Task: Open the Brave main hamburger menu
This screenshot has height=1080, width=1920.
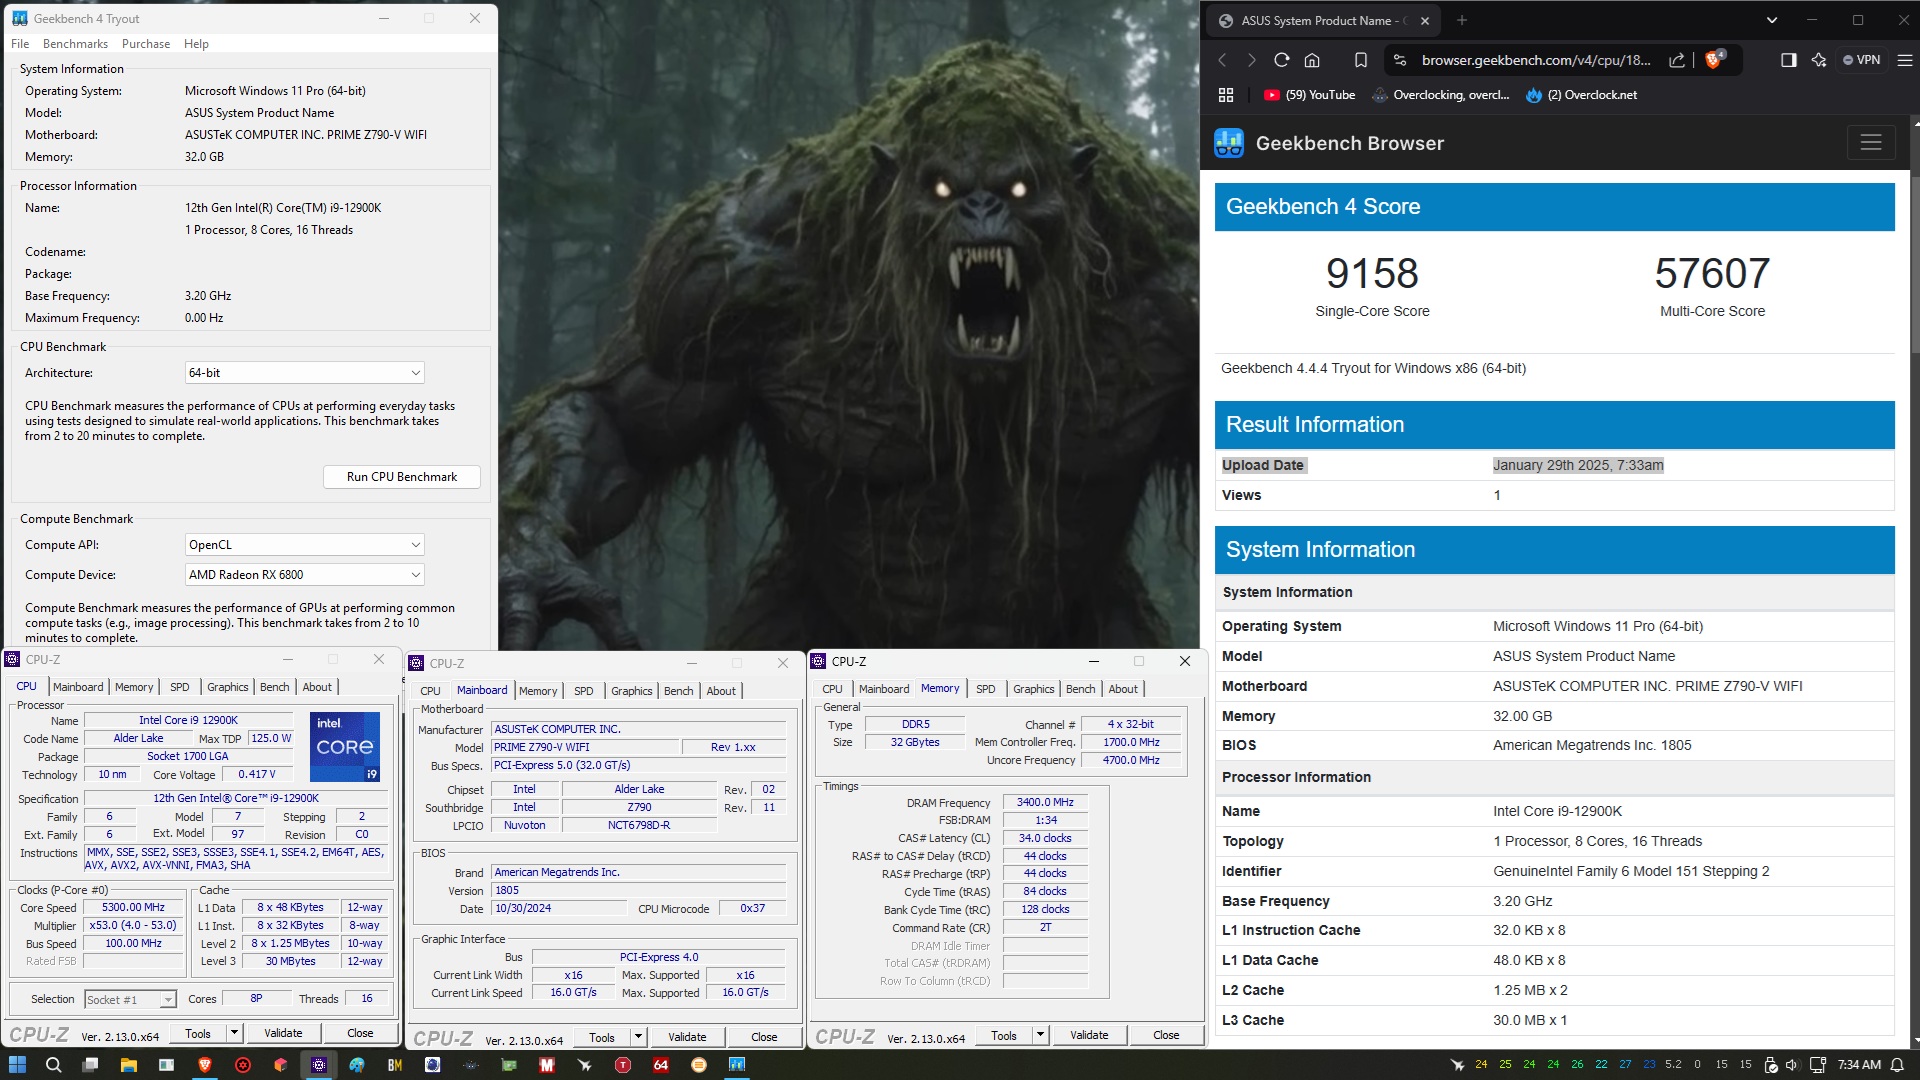Action: tap(1904, 60)
